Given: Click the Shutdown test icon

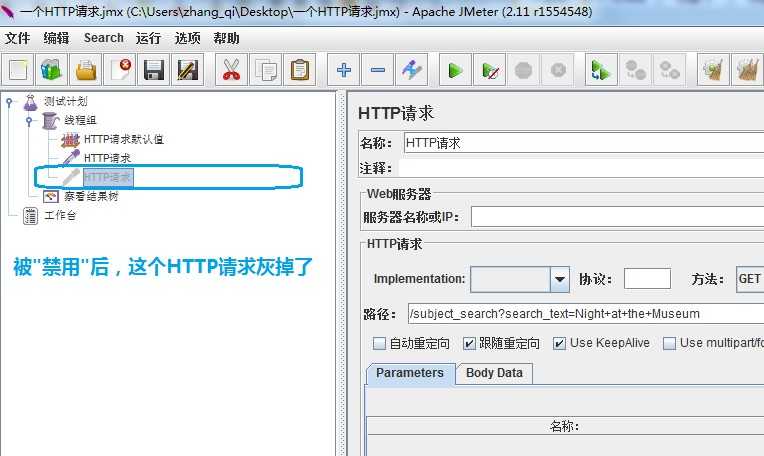Looking at the screenshot, I should coord(558,70).
